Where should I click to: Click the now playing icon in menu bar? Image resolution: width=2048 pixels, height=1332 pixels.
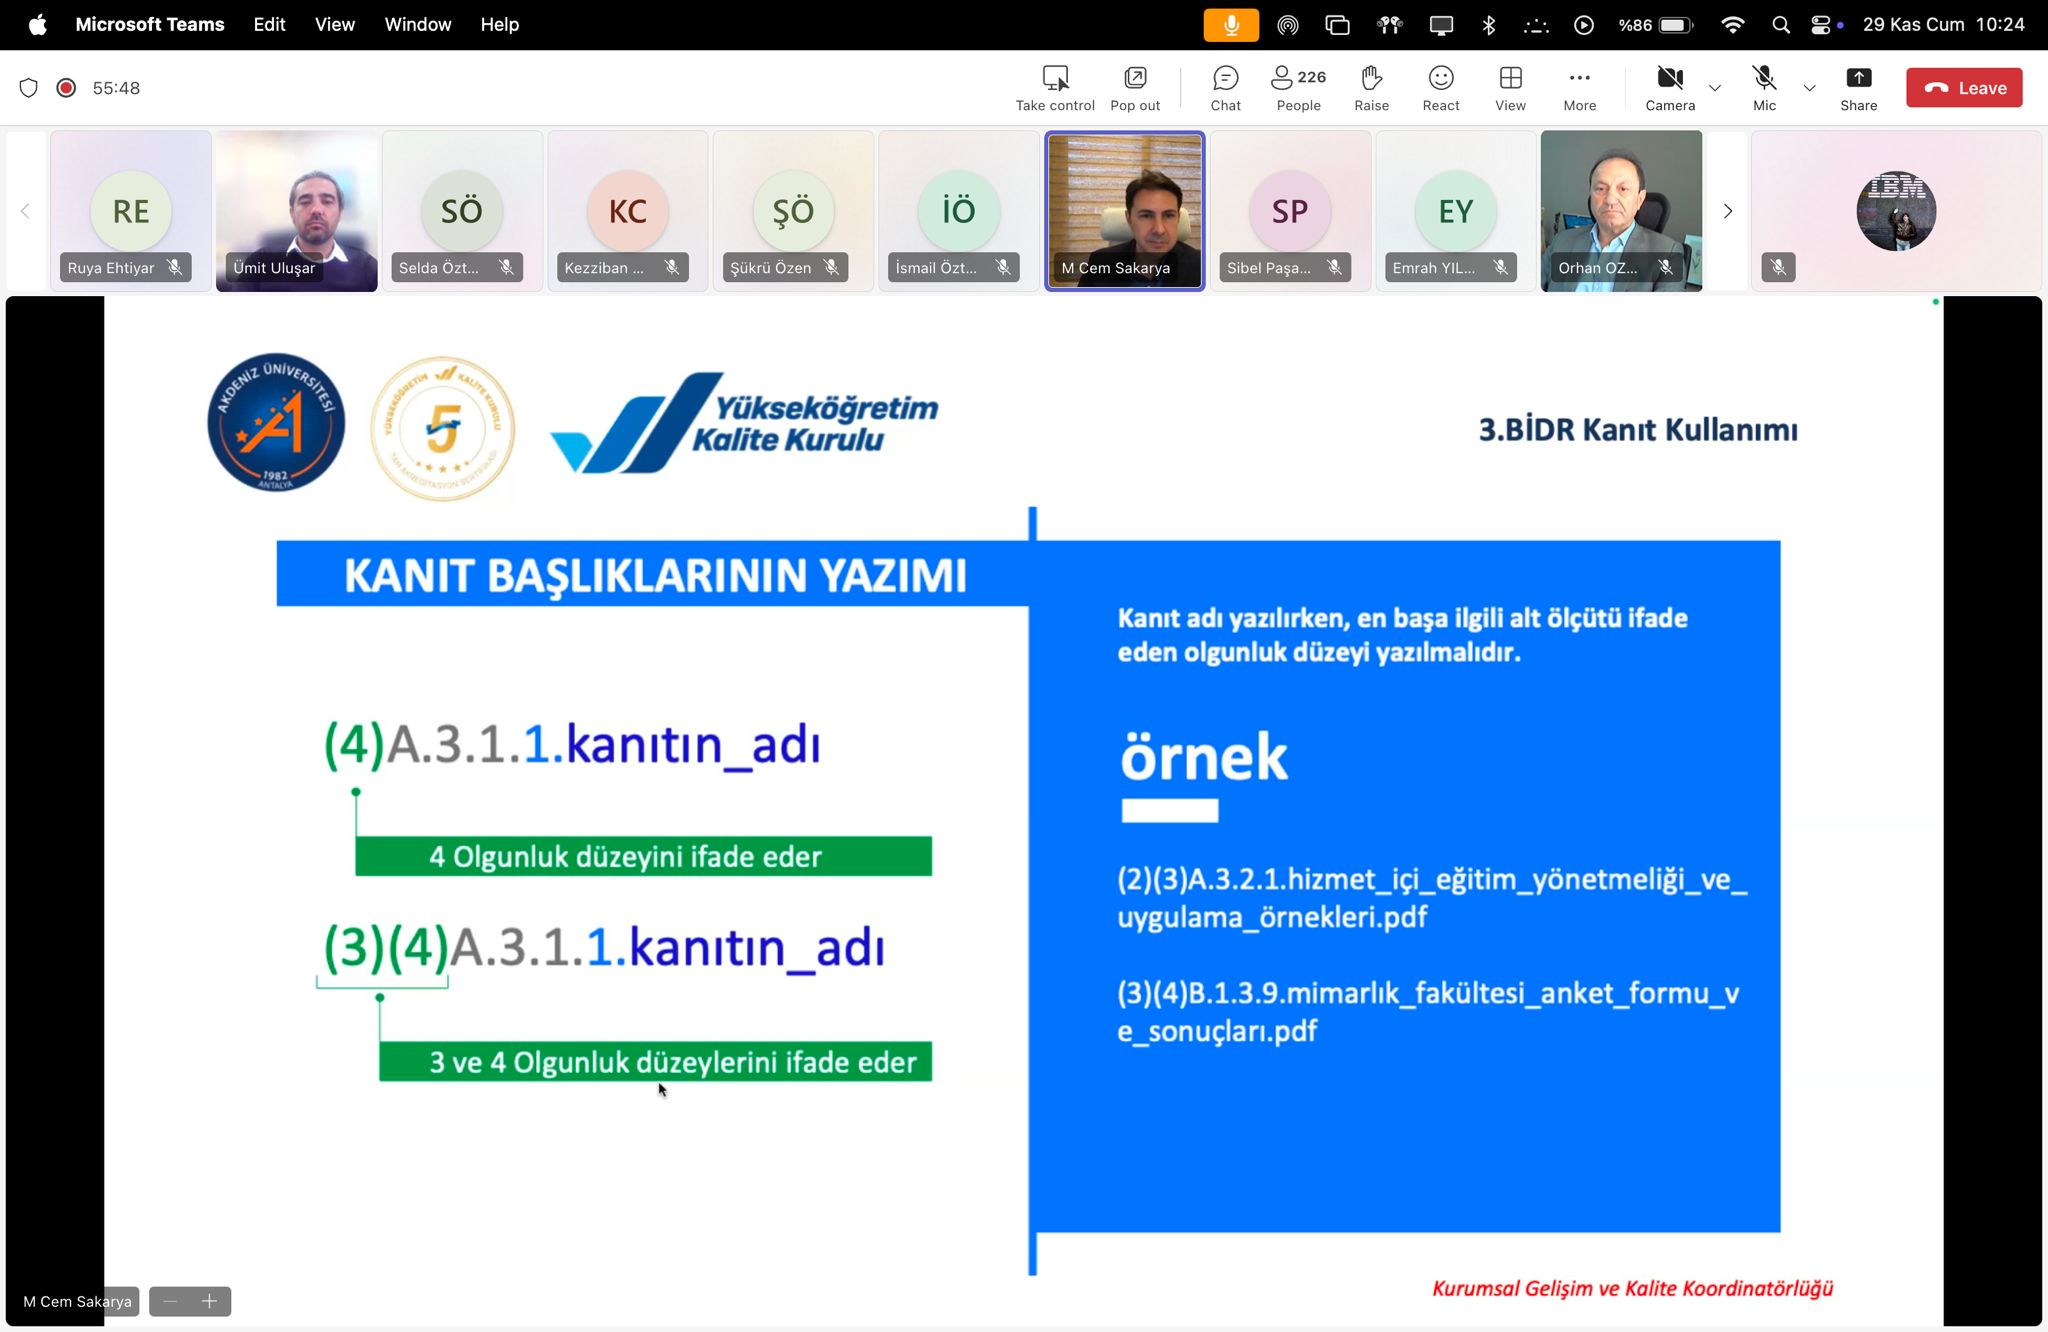tap(1583, 25)
